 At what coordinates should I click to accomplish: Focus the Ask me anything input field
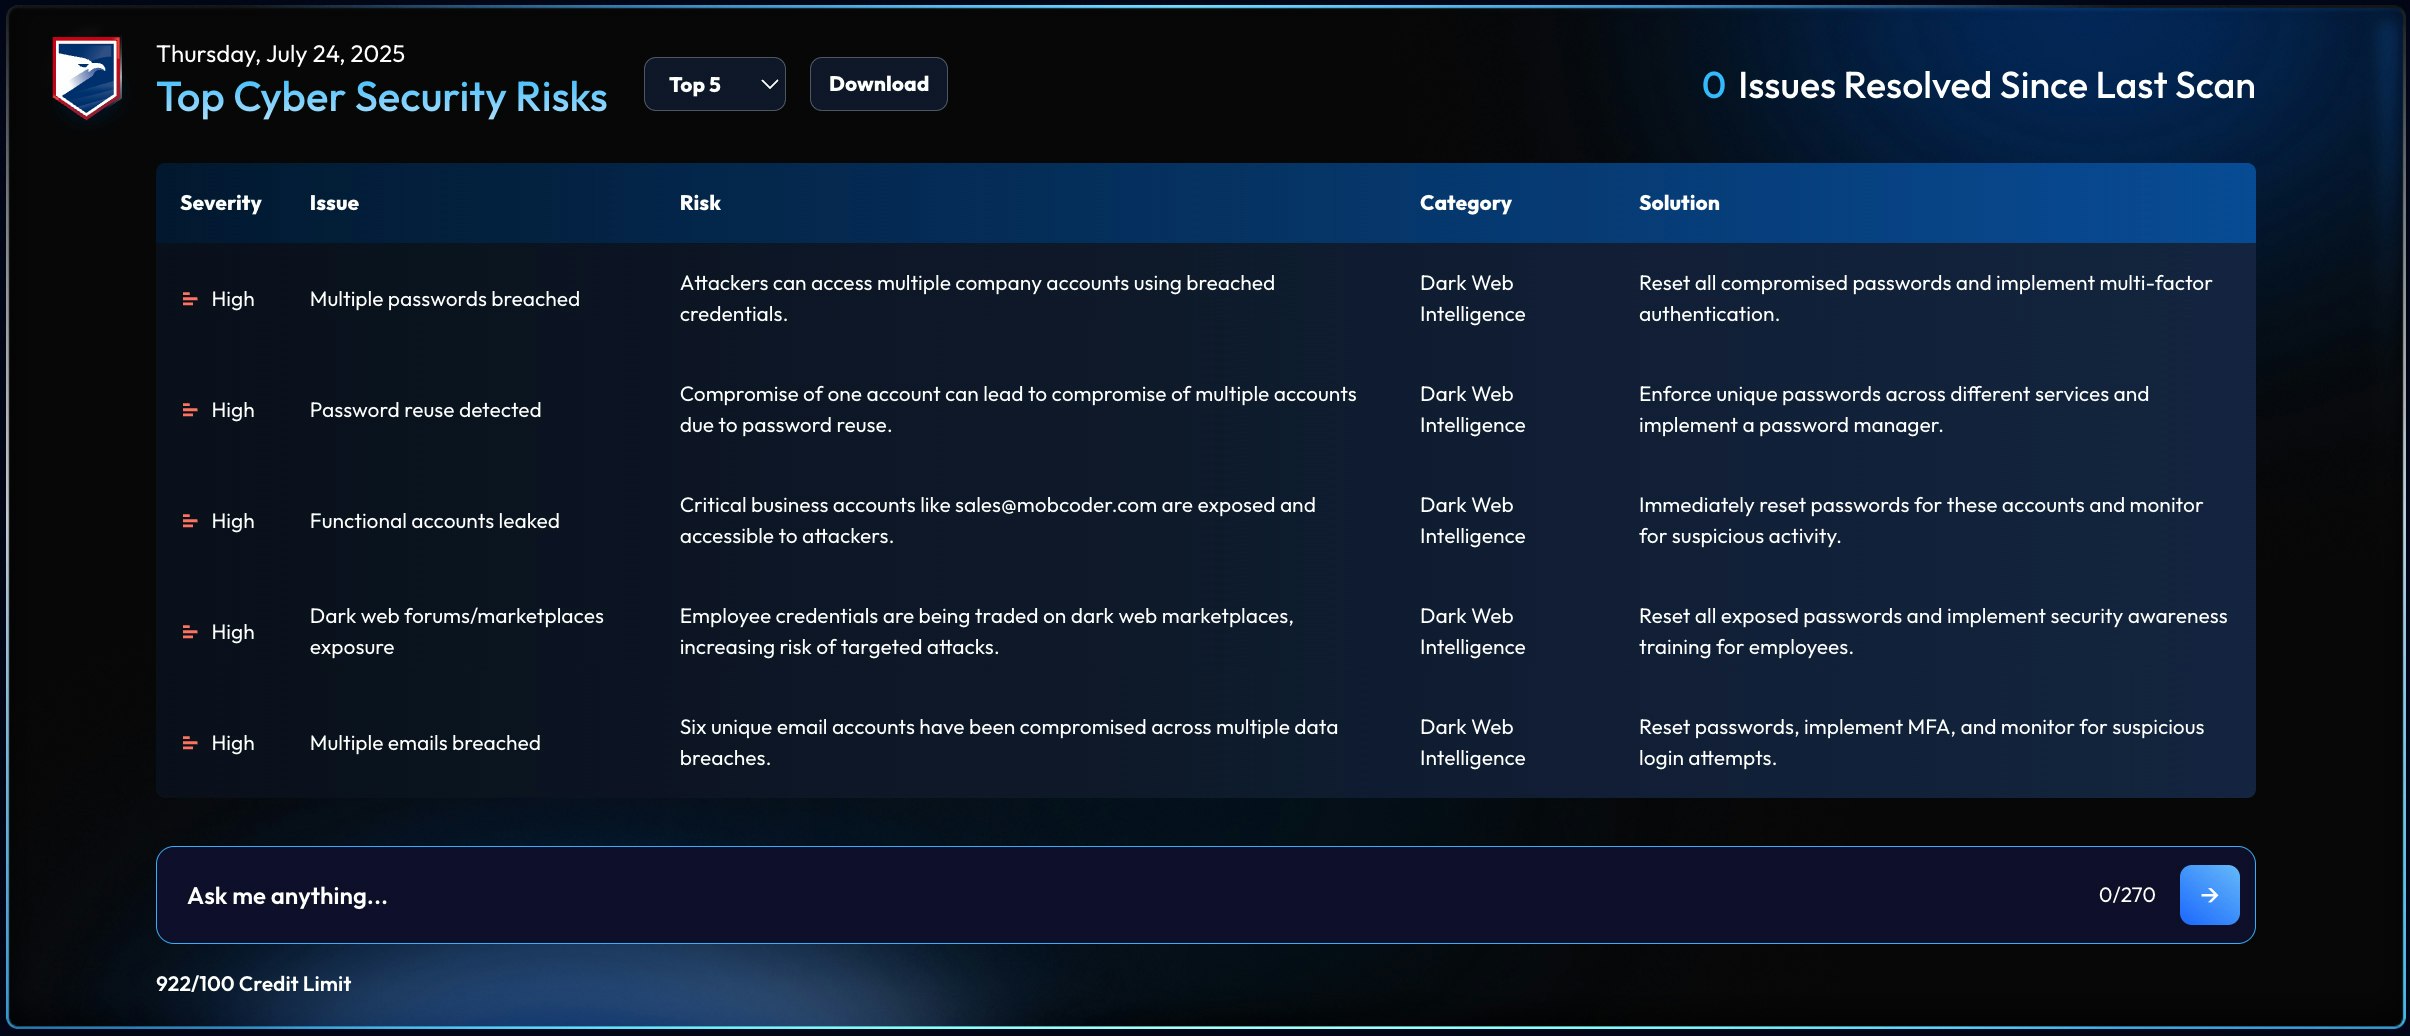pyautogui.click(x=1205, y=895)
